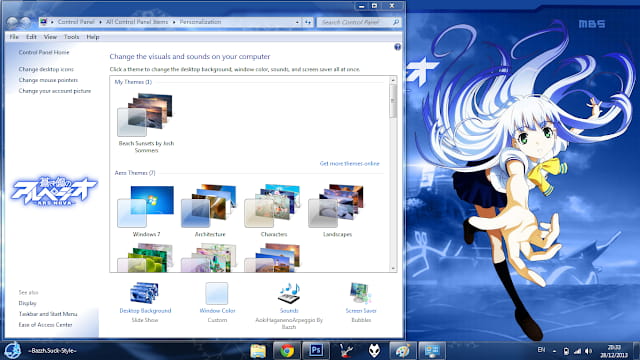Expand arrow after All Control Panel Items
Viewport: 640px width, 360px height.
174,22
